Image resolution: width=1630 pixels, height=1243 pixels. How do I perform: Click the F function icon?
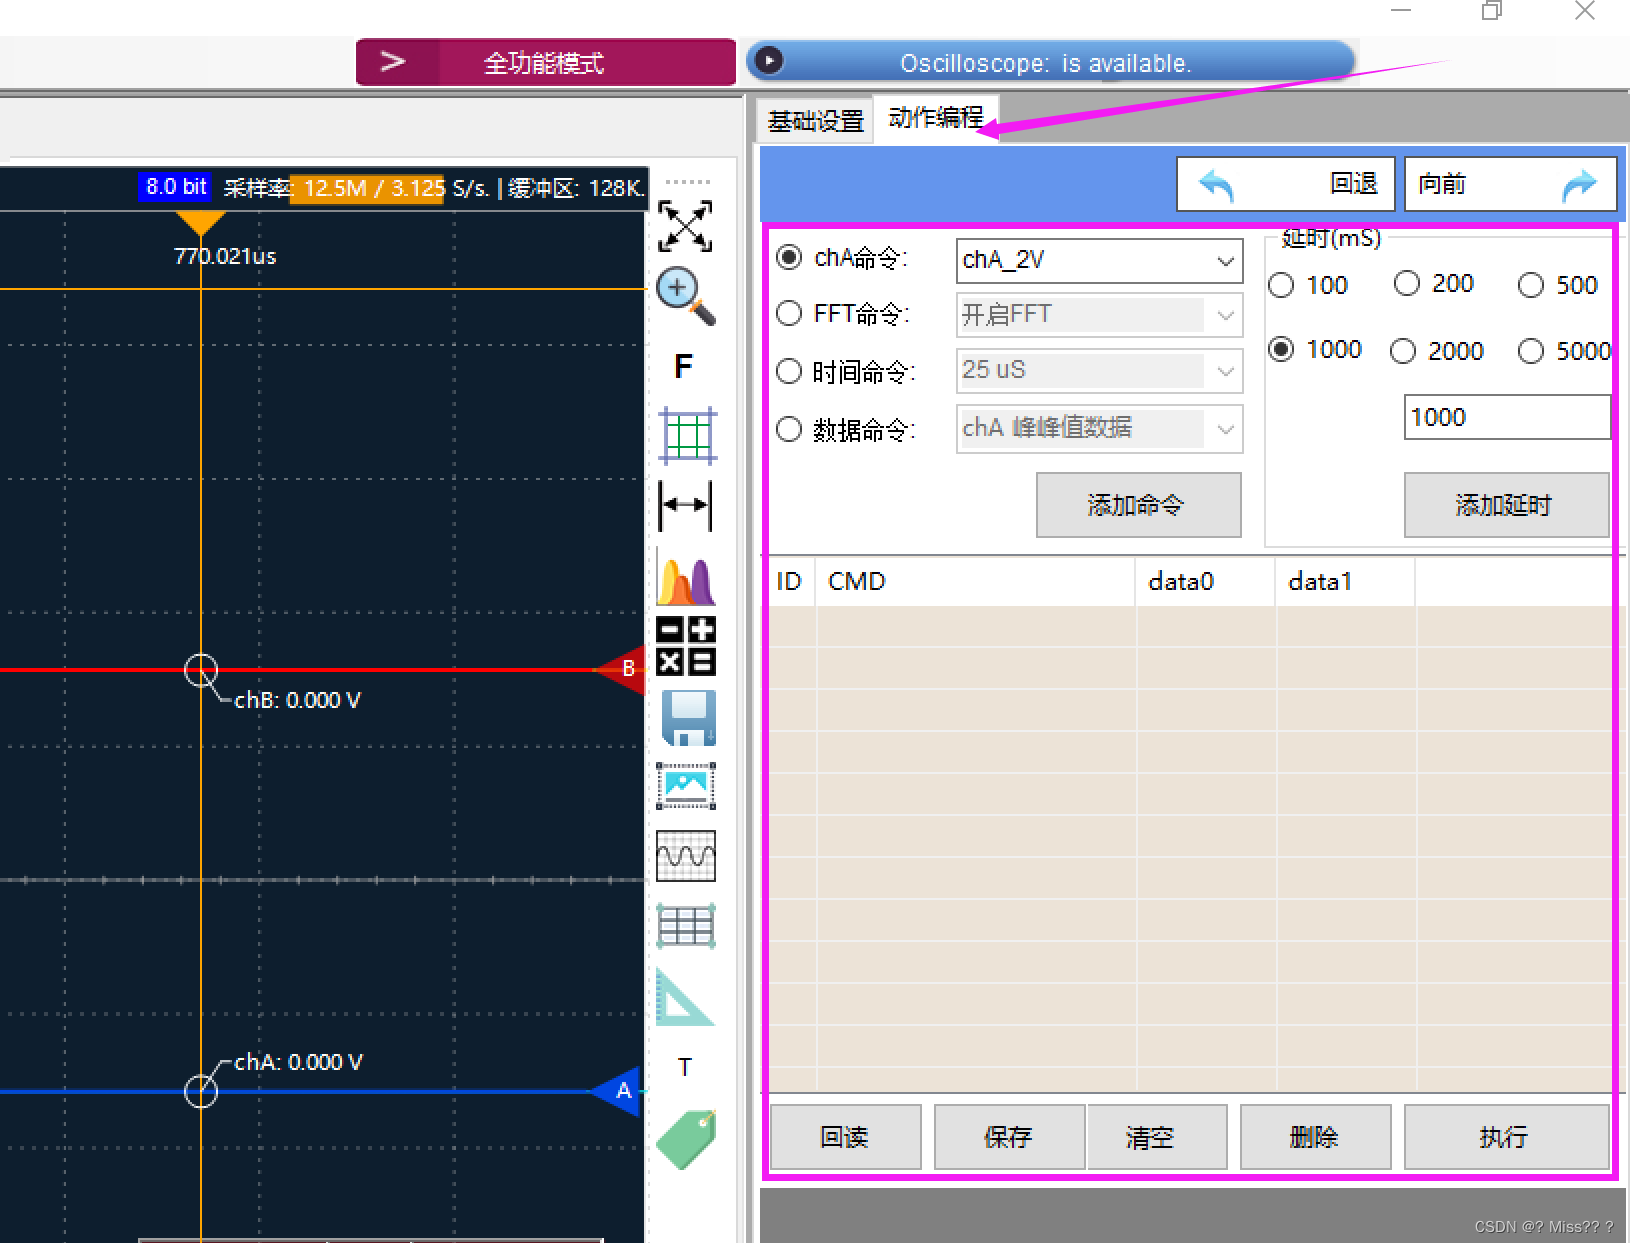[x=684, y=366]
